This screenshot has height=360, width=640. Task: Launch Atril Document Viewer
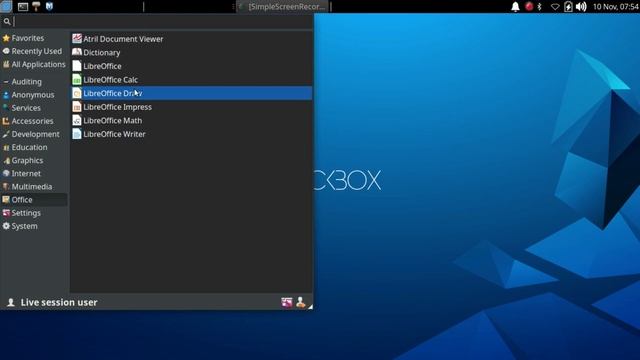coord(191,39)
